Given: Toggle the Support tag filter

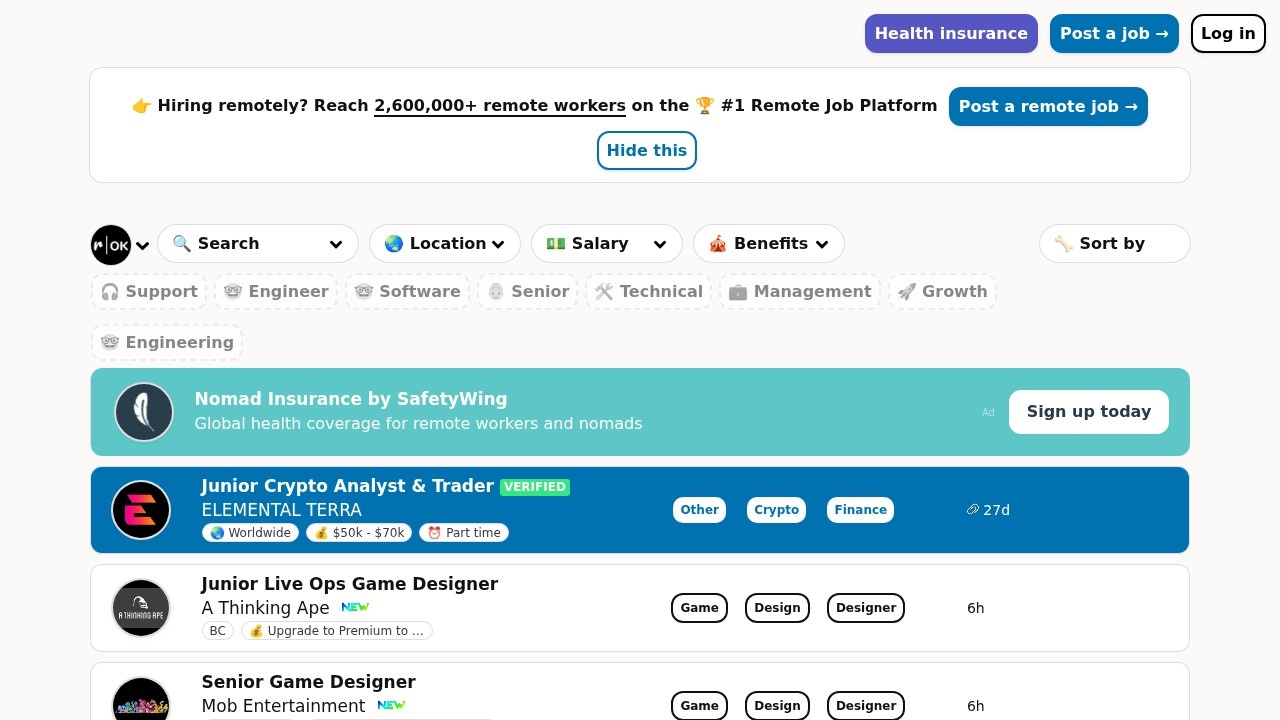Looking at the screenshot, I should pos(149,292).
